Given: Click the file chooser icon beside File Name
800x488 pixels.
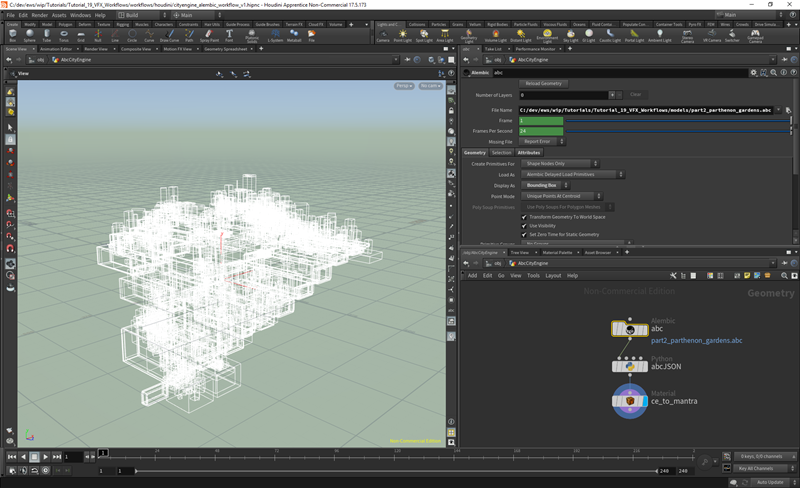Looking at the screenshot, I should pos(788,109).
